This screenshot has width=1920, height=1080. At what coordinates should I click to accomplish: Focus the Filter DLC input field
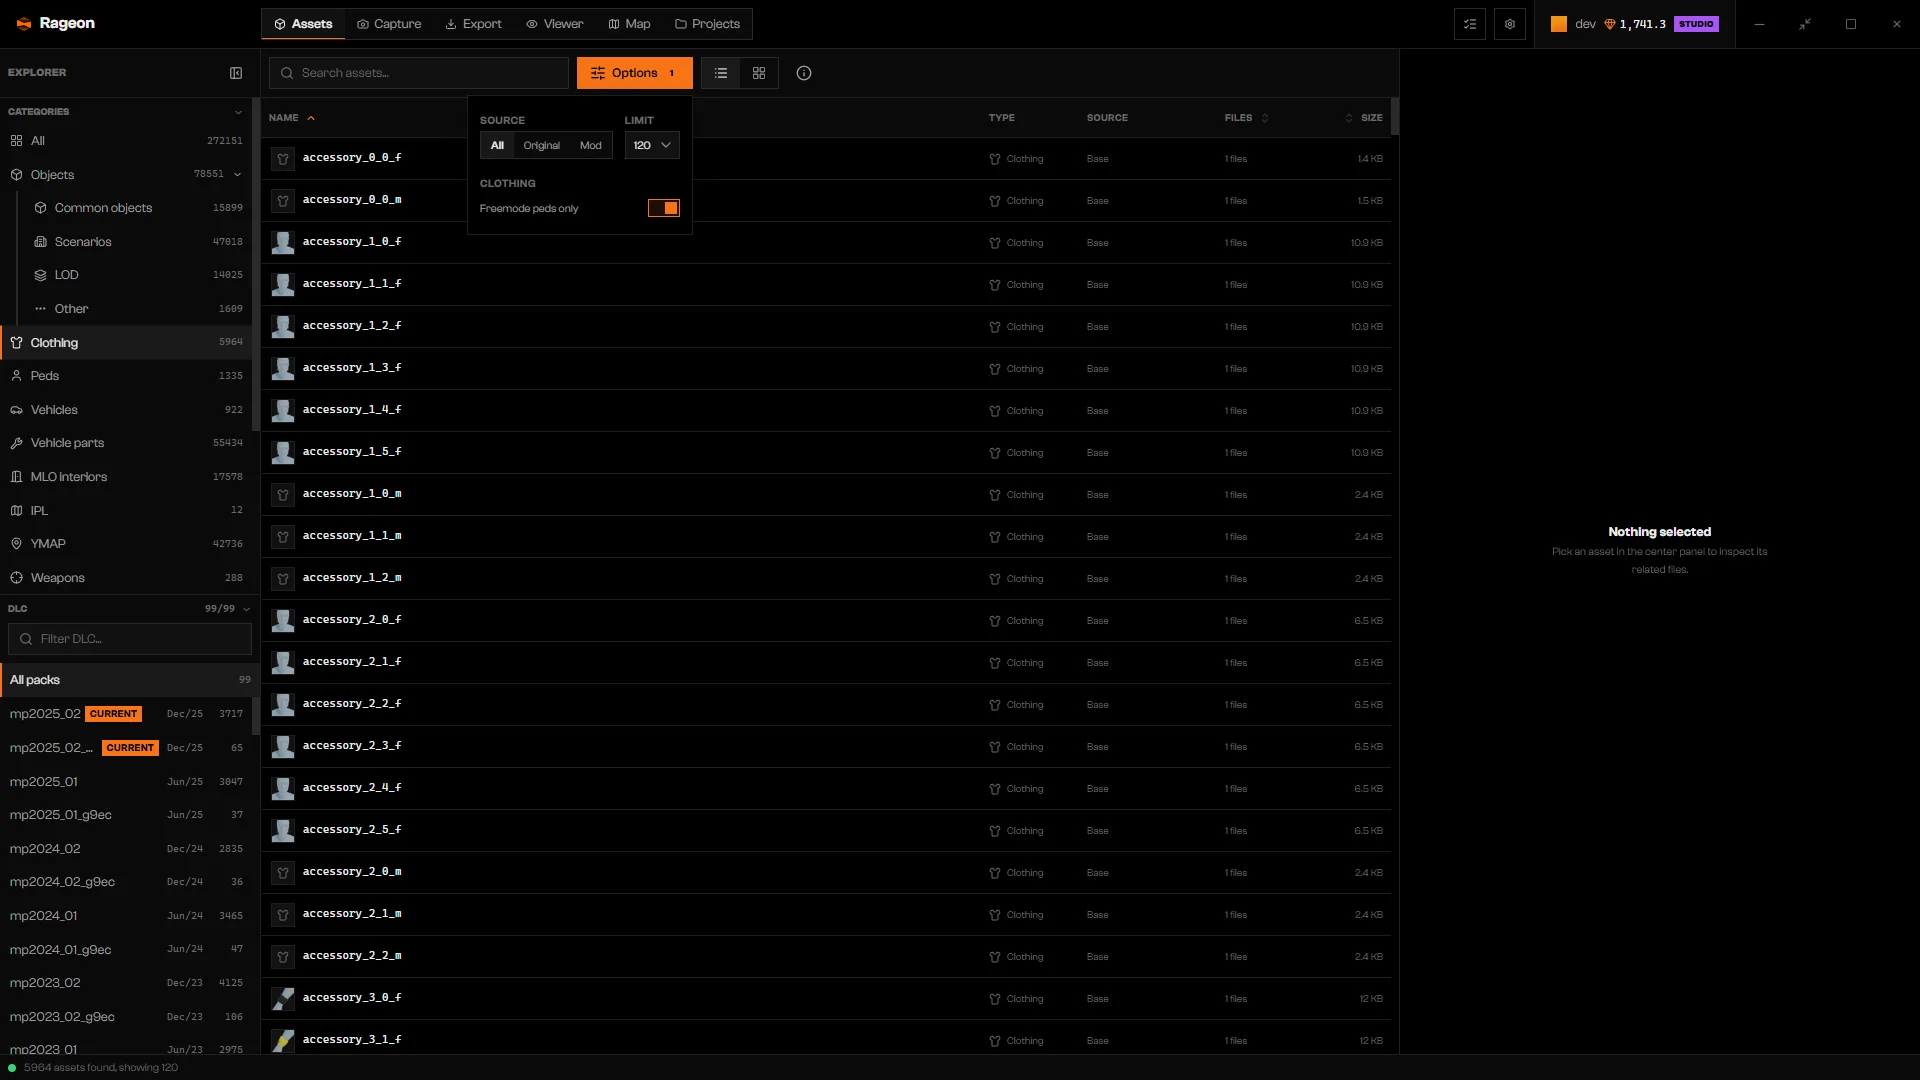coord(130,639)
